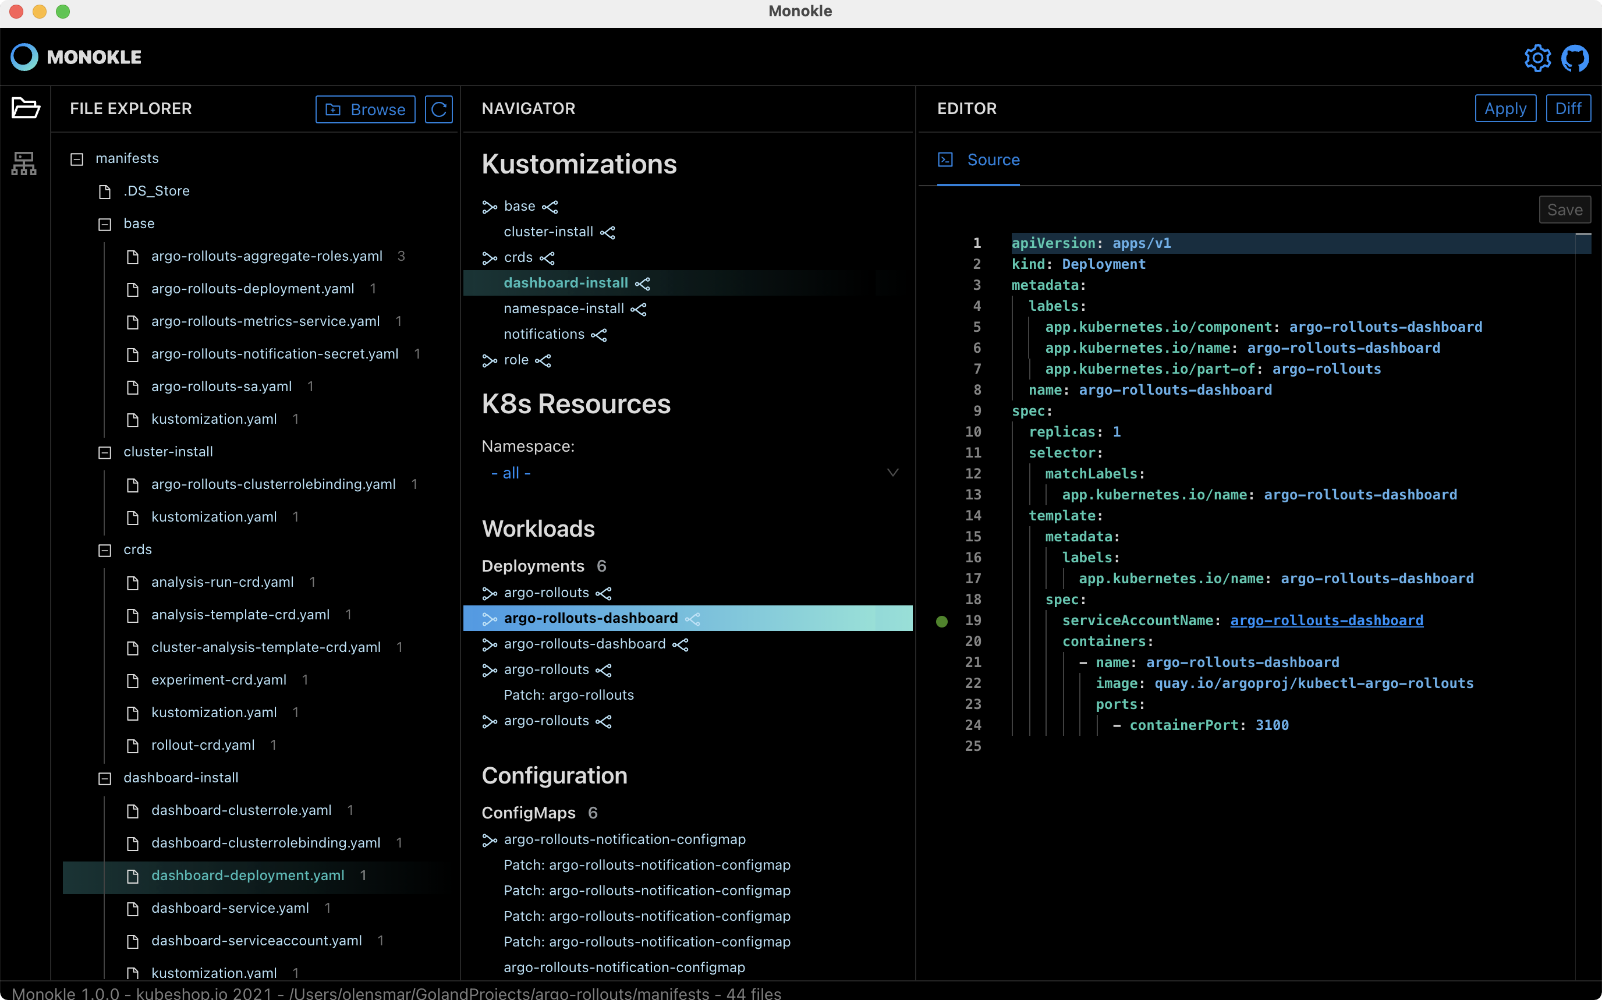This screenshot has height=1000, width=1602.
Task: Select the namespace-install kustomization
Action: coord(564,309)
